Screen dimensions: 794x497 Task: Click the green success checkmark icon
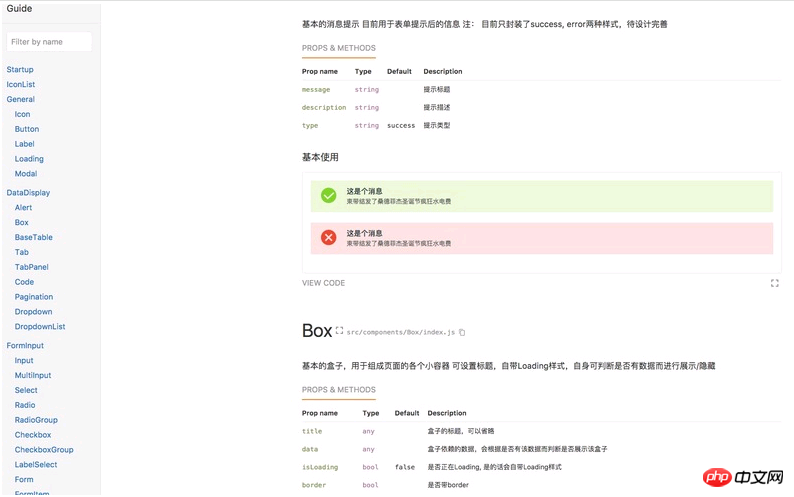tap(329, 196)
